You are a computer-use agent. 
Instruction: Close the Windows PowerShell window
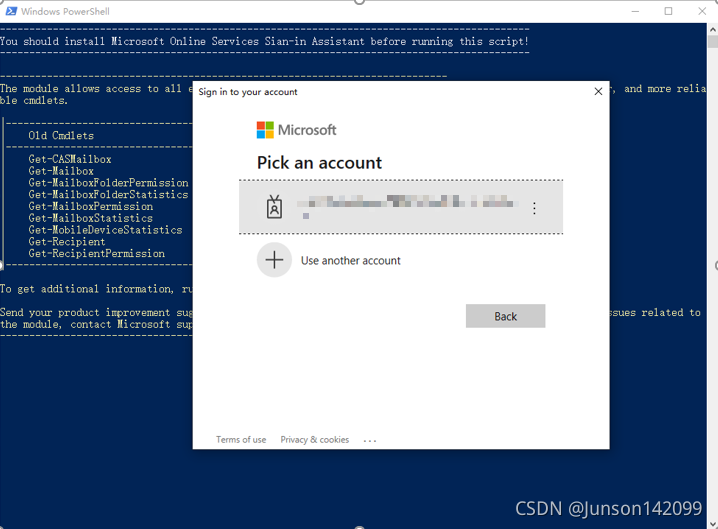pos(702,11)
